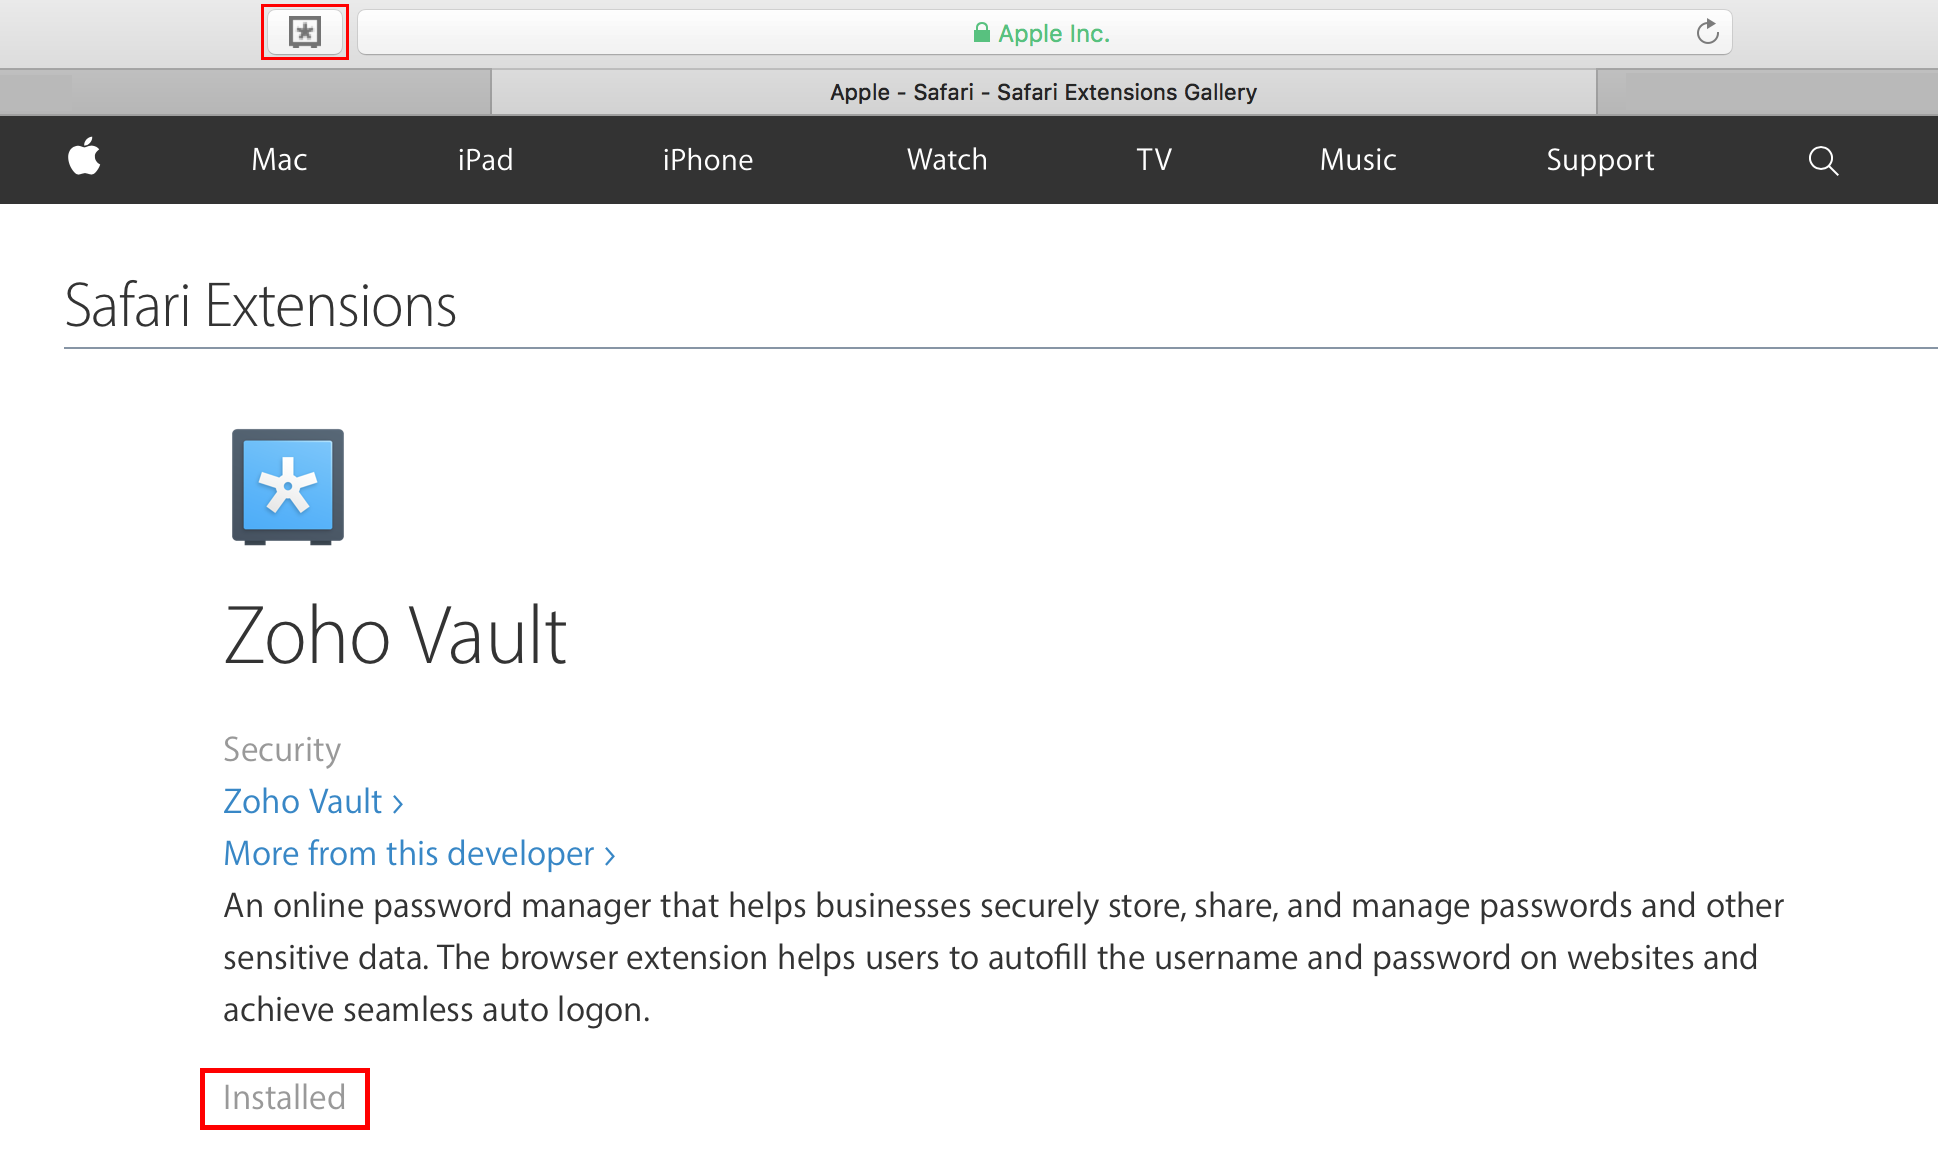Click the Apple logo in navigation bar
The image size is (1938, 1150).
(x=84, y=159)
